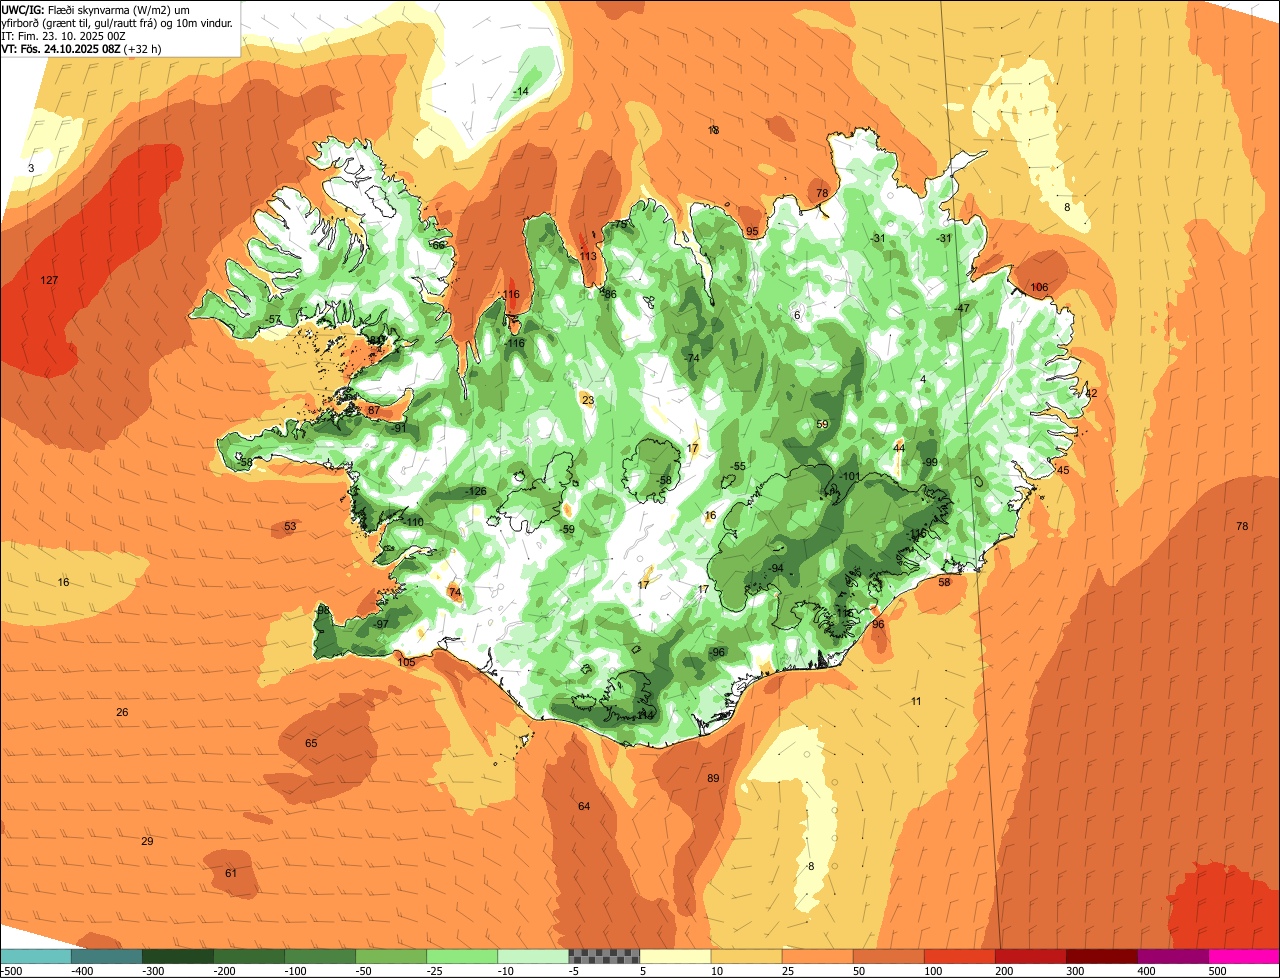
Task: Select the '-74' value in north-central Iceland
Action: click(691, 358)
